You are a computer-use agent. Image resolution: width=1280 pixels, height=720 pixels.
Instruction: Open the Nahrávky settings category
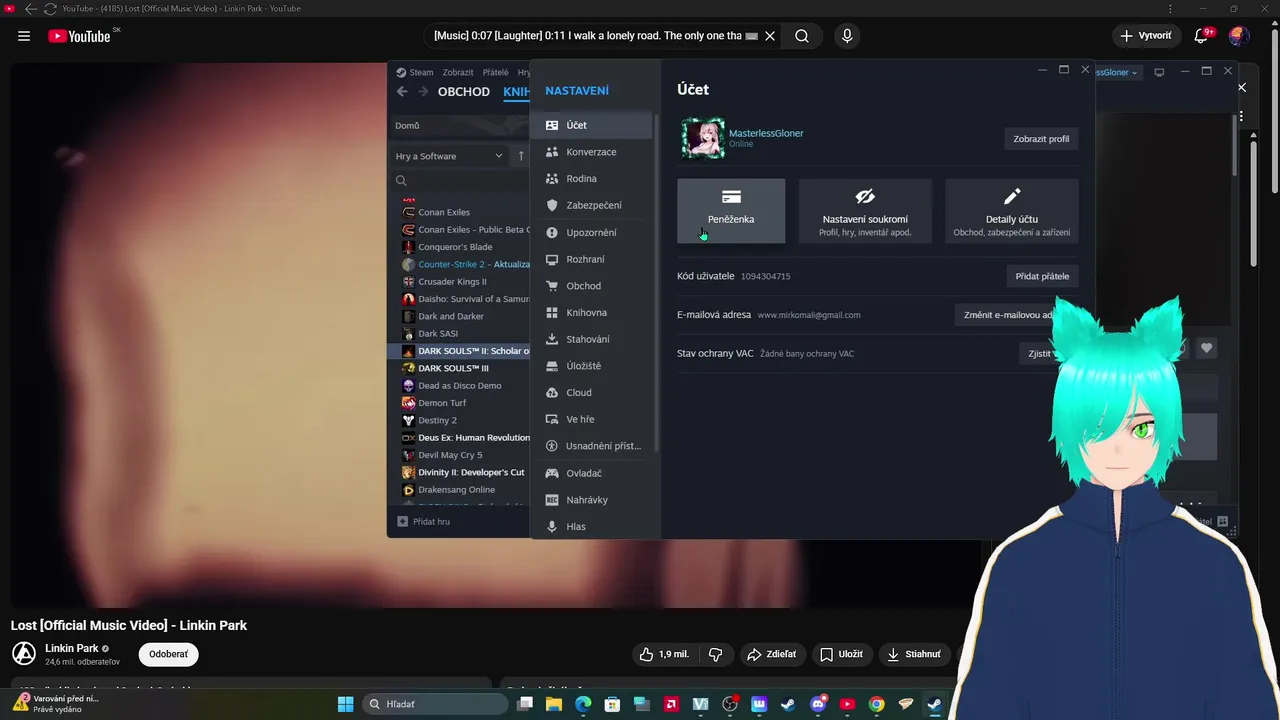[x=593, y=500]
